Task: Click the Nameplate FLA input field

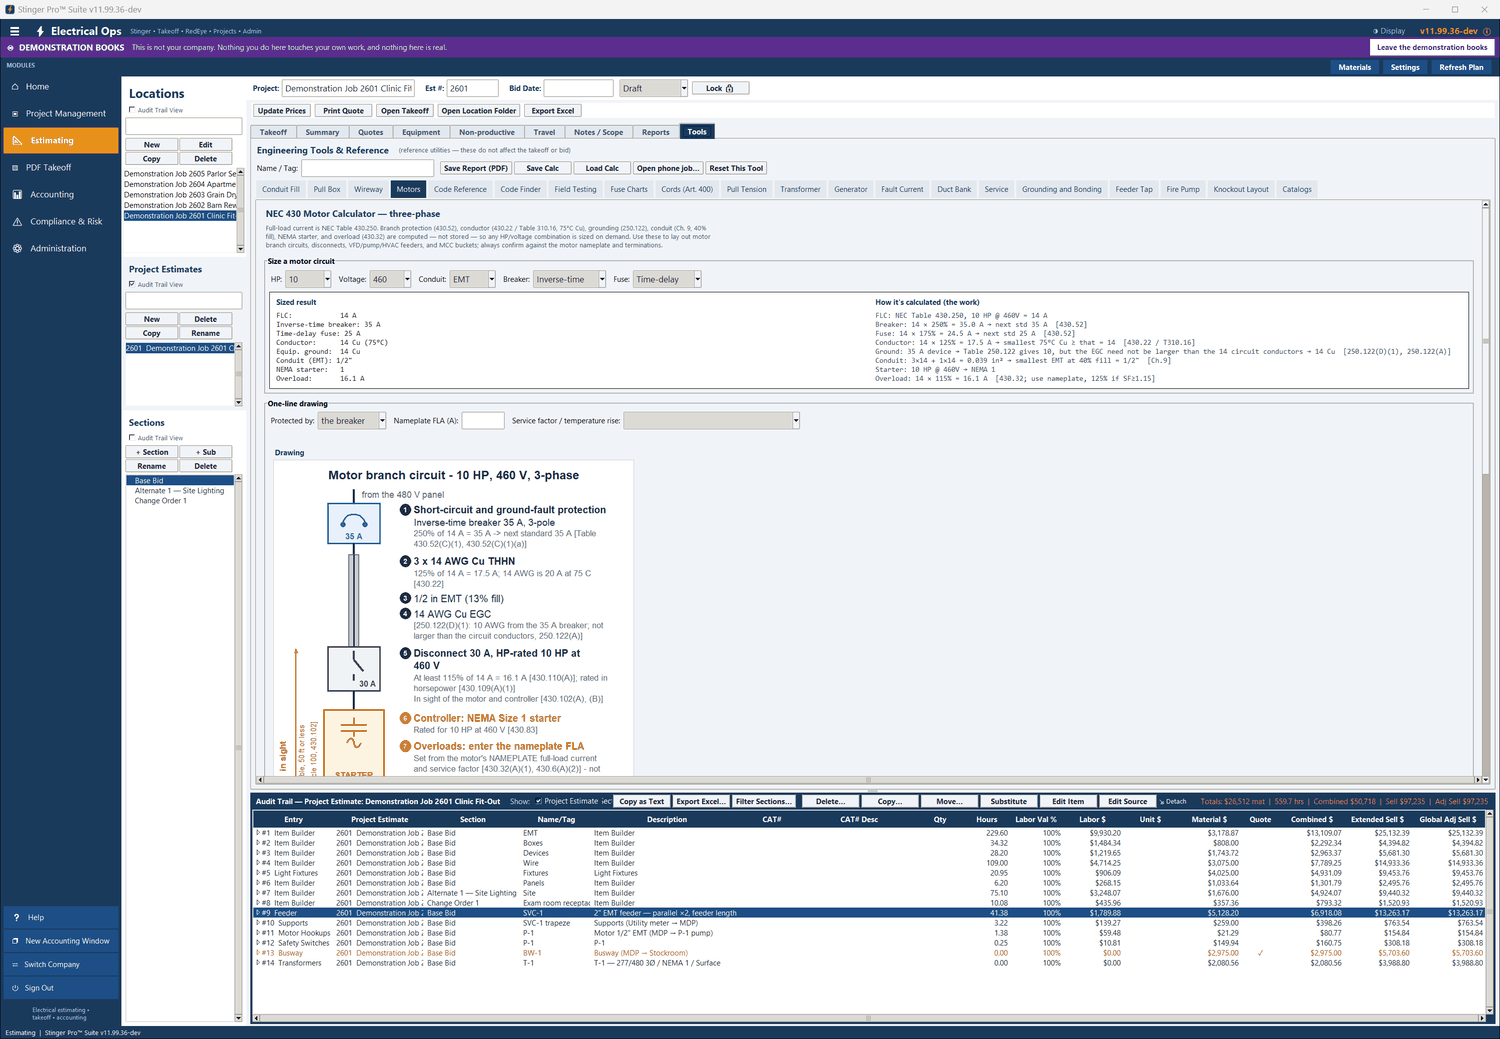Action: (x=483, y=421)
